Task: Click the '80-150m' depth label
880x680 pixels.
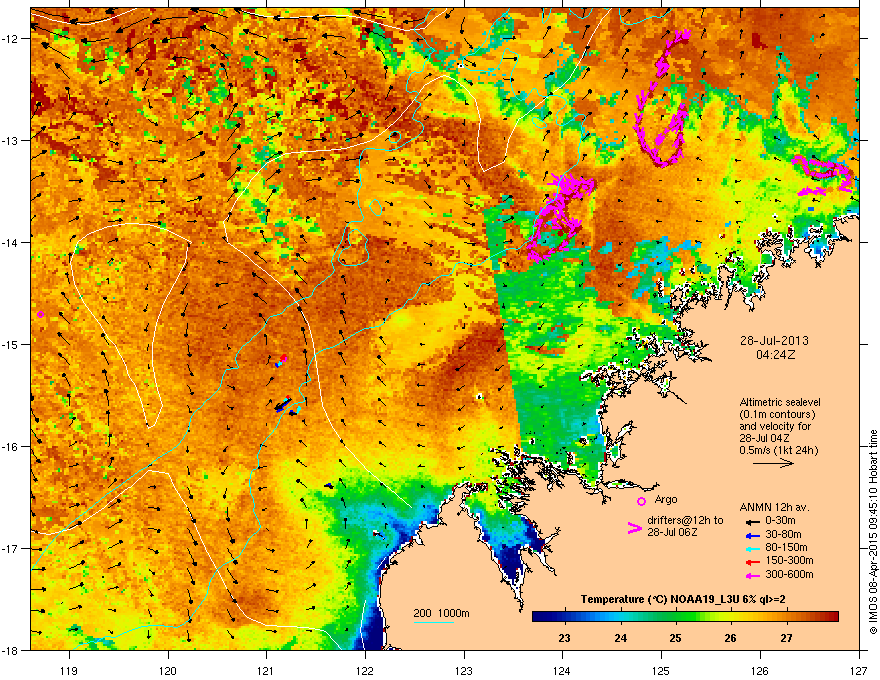Action: point(786,547)
